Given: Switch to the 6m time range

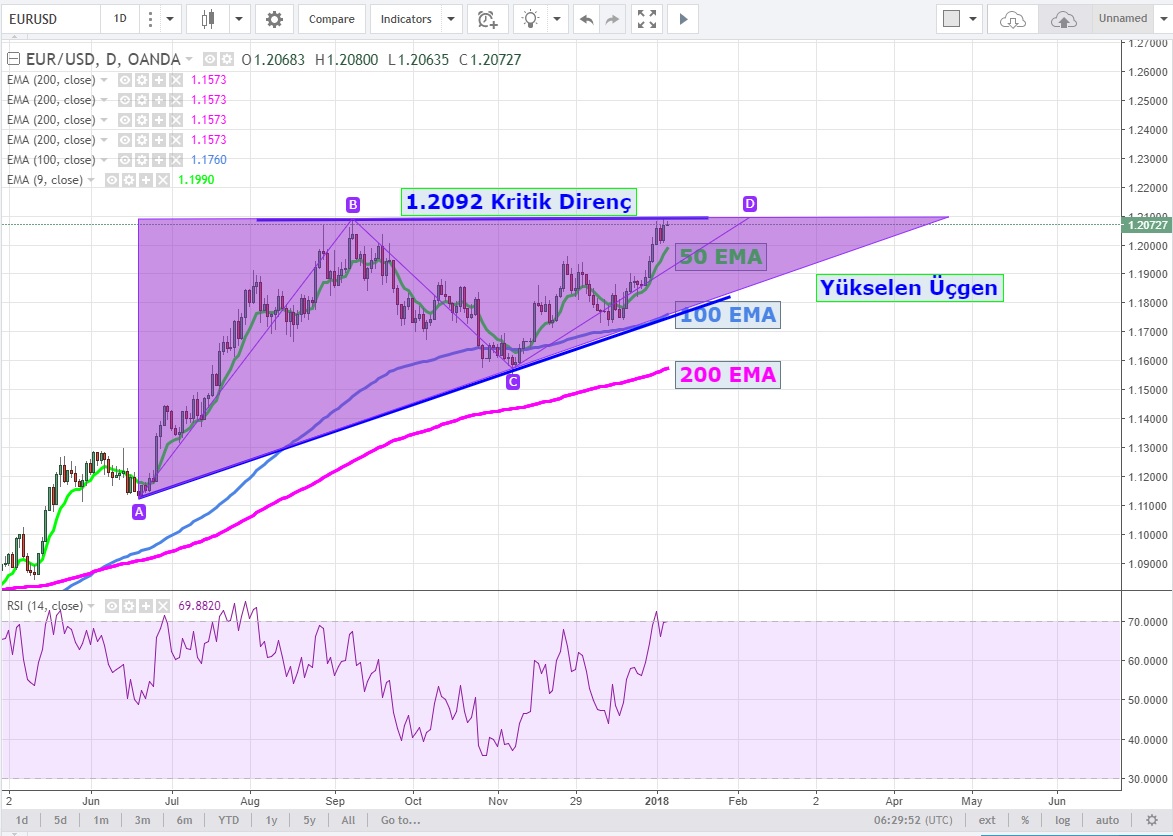Looking at the screenshot, I should coord(184,820).
